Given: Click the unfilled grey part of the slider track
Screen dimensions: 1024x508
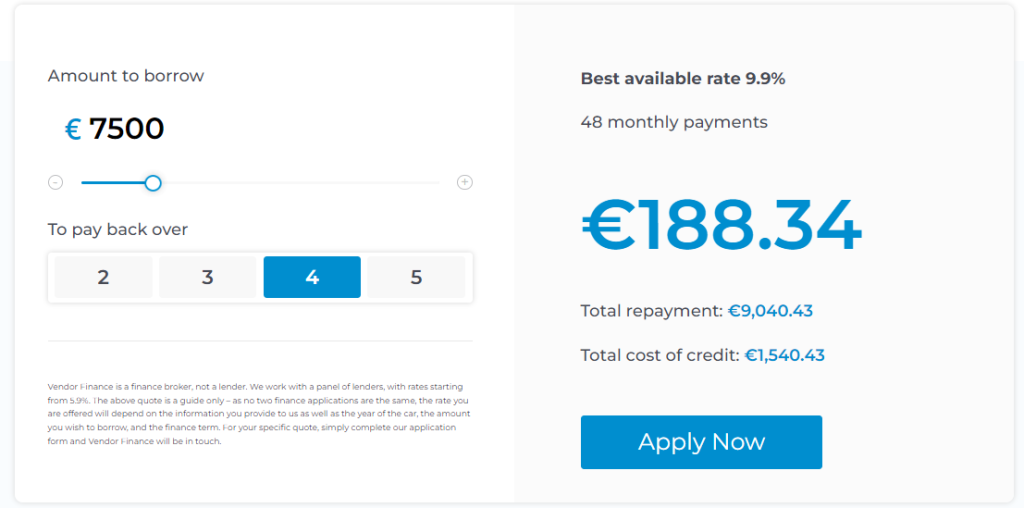Looking at the screenshot, I should (300, 183).
